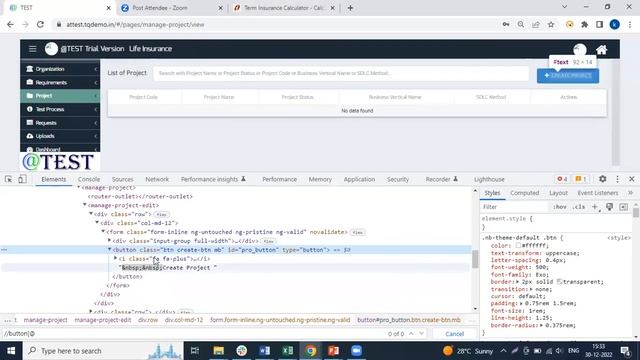This screenshot has width=640, height=360.
Task: Expand the Test Process sidebar menu
Action: (x=60, y=109)
